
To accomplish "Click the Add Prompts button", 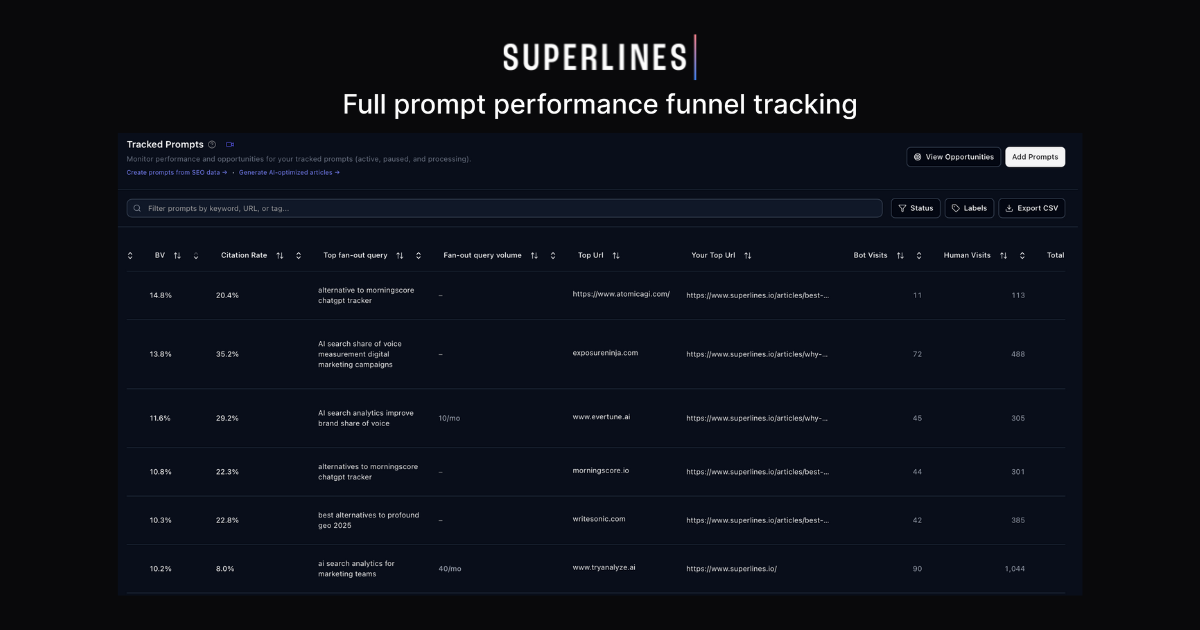I will click(1035, 157).
